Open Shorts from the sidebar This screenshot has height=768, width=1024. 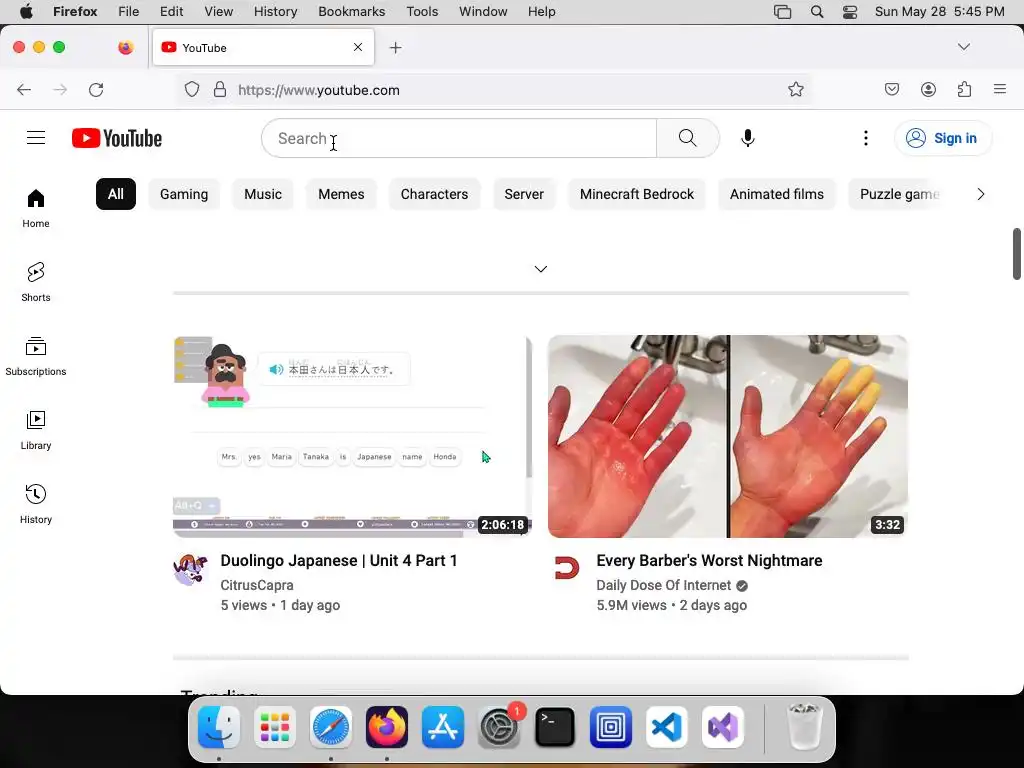click(x=36, y=282)
